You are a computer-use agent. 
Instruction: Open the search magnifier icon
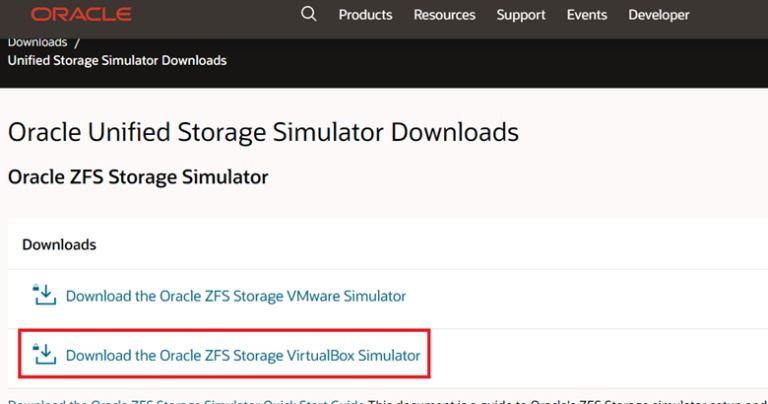[x=308, y=14]
